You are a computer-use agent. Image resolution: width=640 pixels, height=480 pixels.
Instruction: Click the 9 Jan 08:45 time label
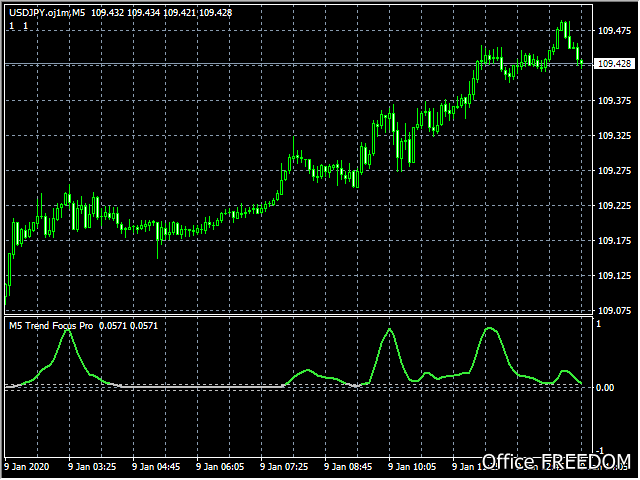(x=348, y=467)
